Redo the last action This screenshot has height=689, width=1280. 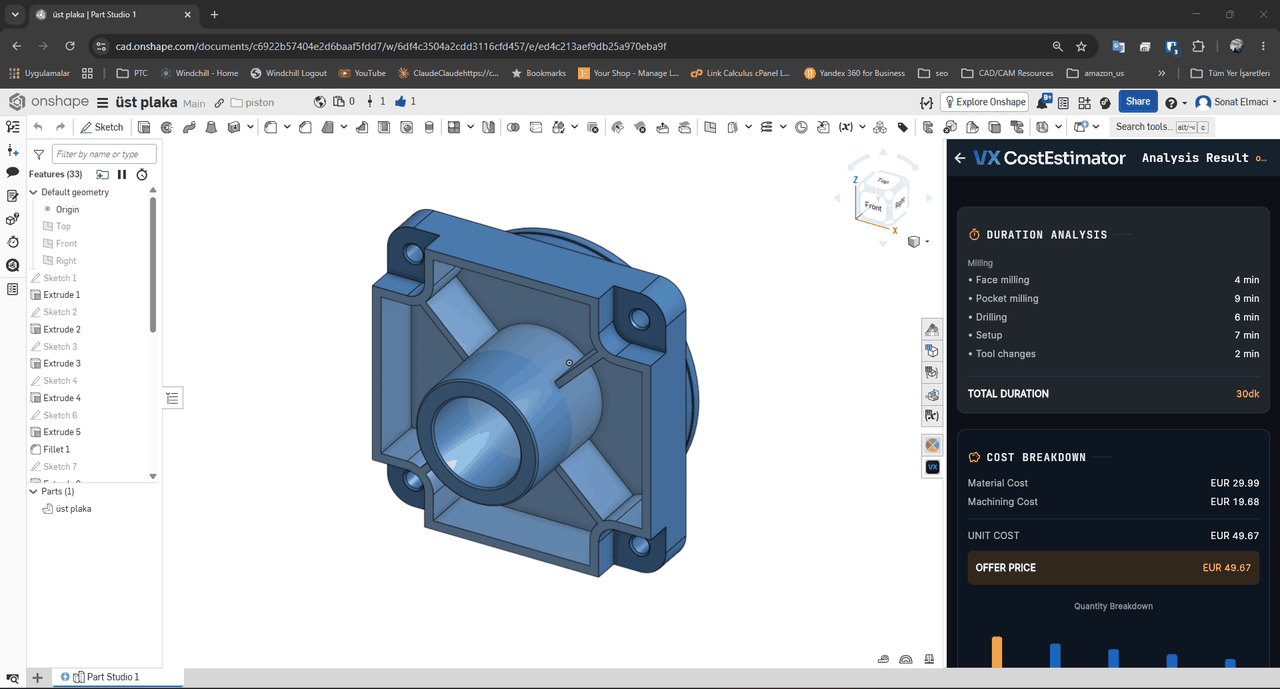[x=60, y=127]
